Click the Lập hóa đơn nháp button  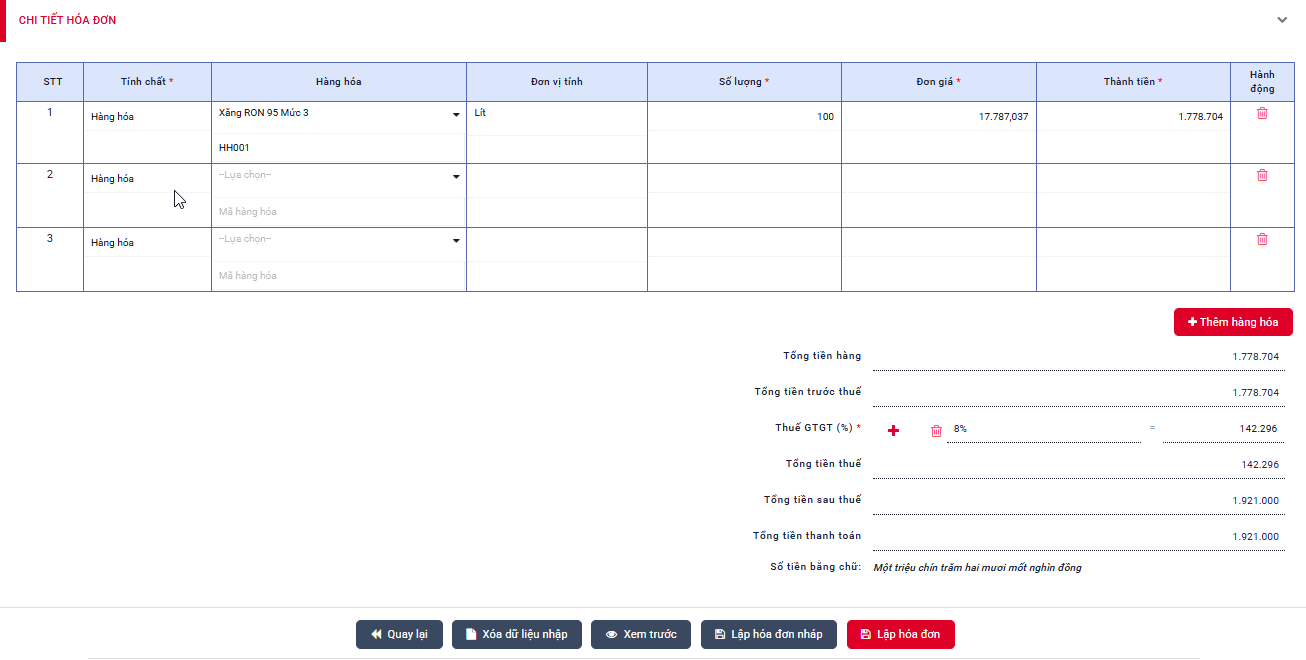pos(768,635)
